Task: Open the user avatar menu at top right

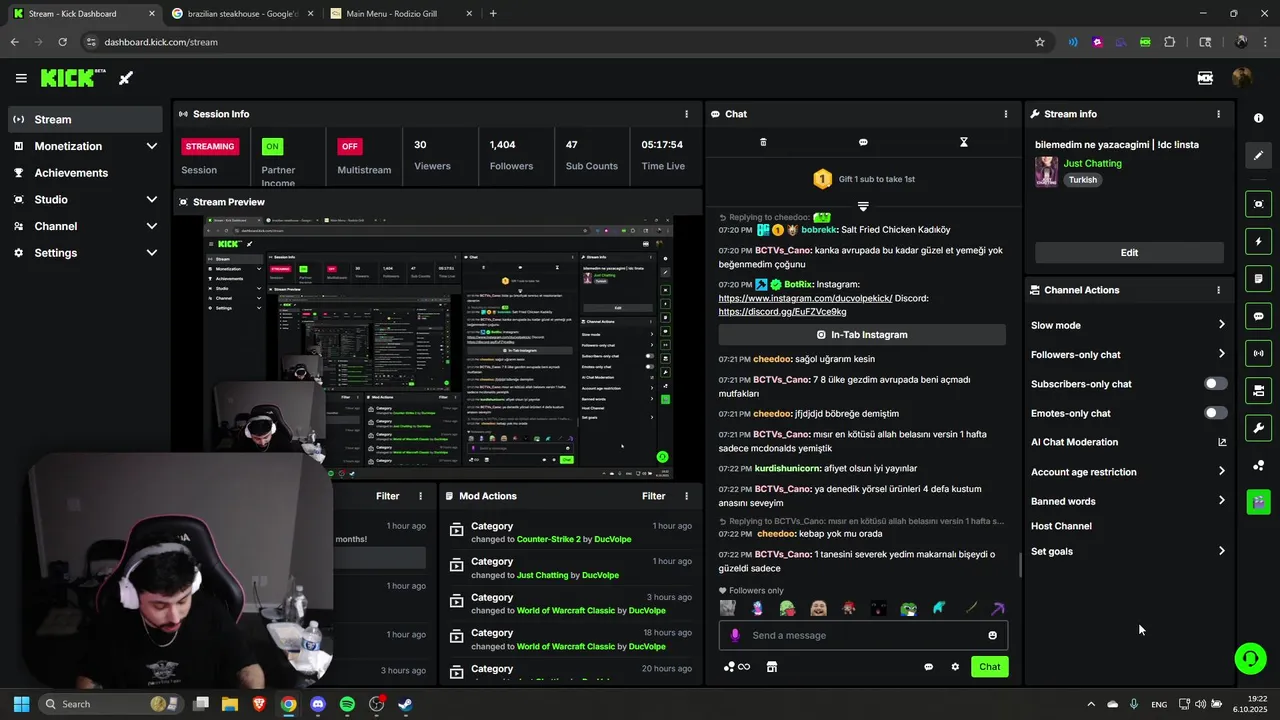Action: click(x=1242, y=78)
